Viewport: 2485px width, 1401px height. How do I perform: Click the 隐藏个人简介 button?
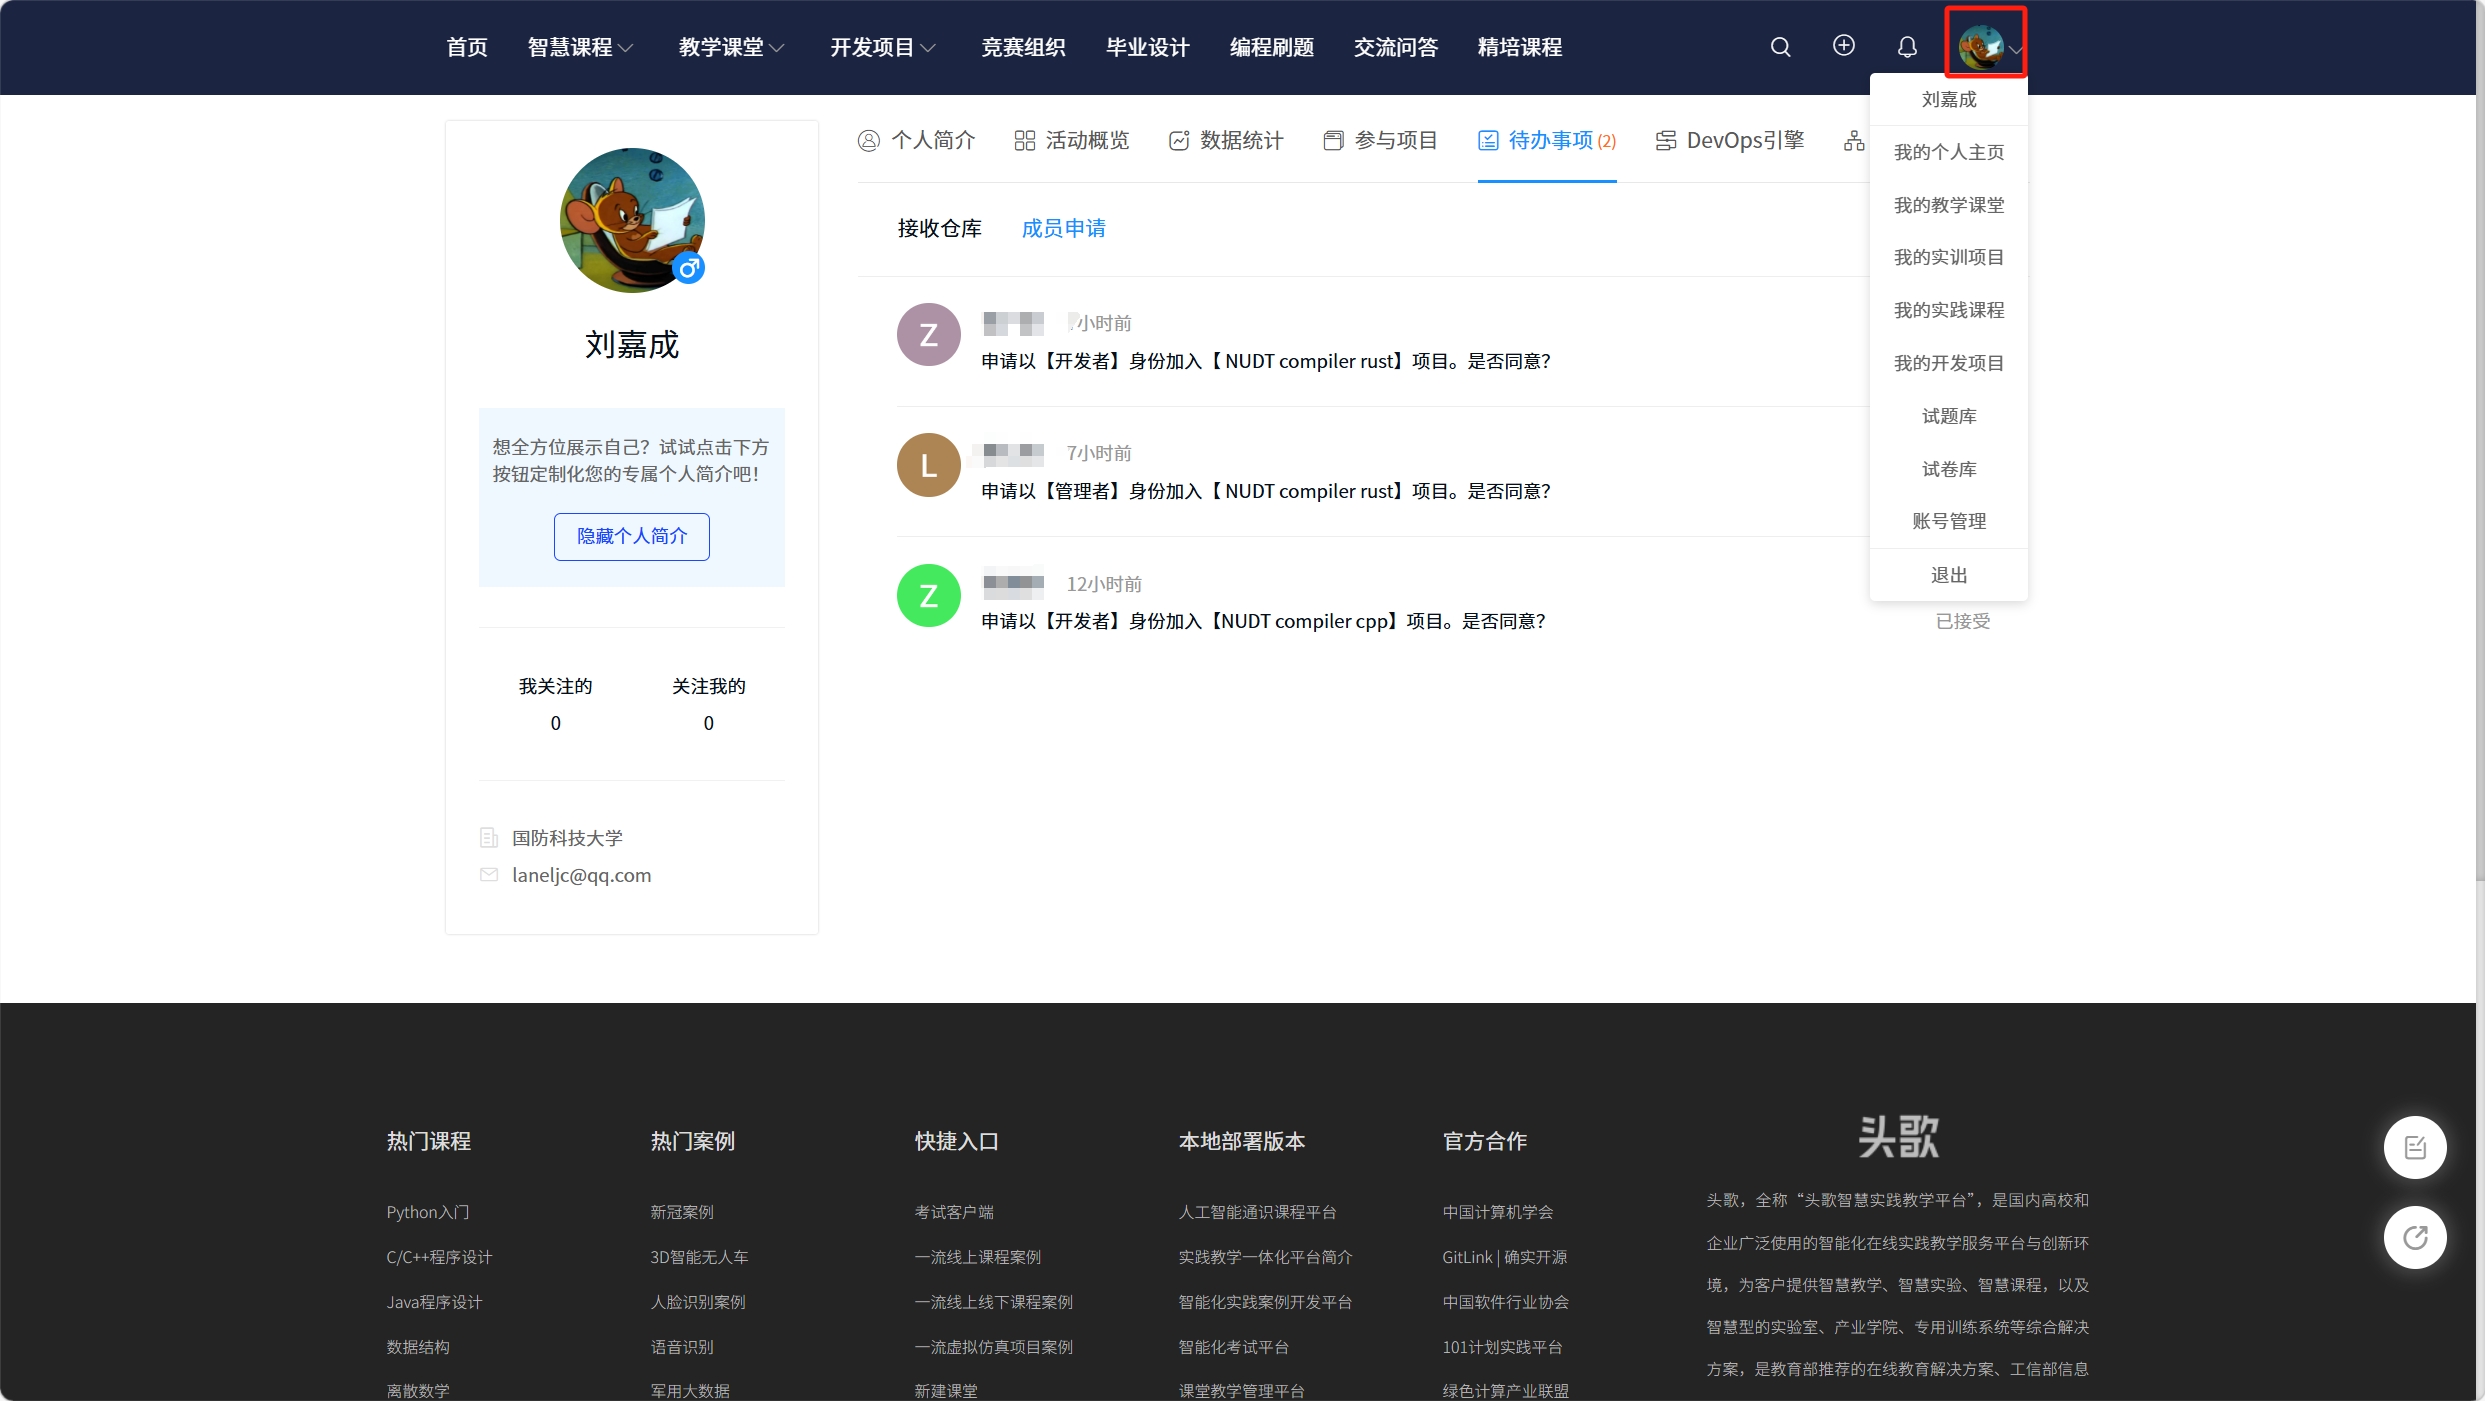click(631, 536)
